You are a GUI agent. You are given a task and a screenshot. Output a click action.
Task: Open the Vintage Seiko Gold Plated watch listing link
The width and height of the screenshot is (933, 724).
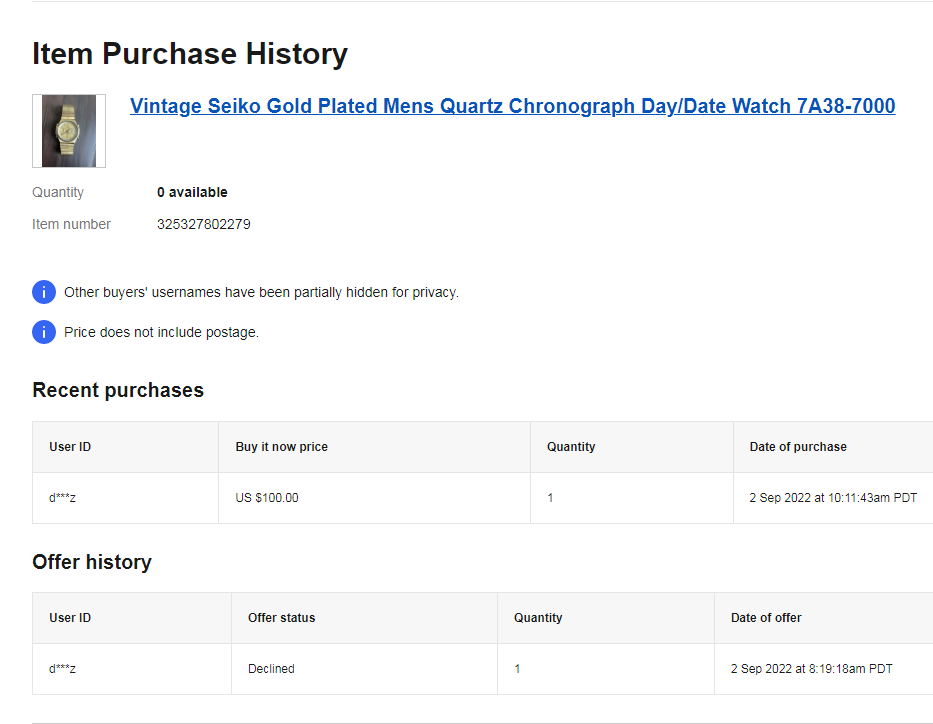pos(512,106)
